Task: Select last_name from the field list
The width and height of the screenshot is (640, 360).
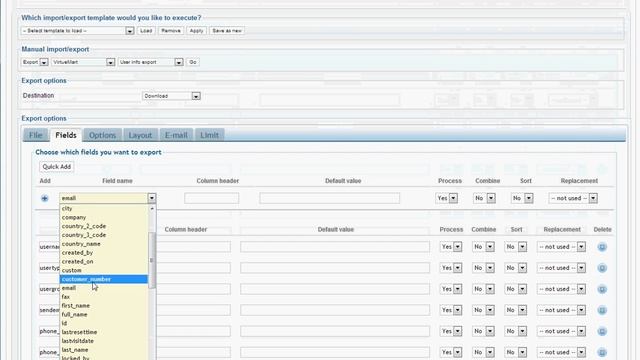Action: [x=104, y=350]
